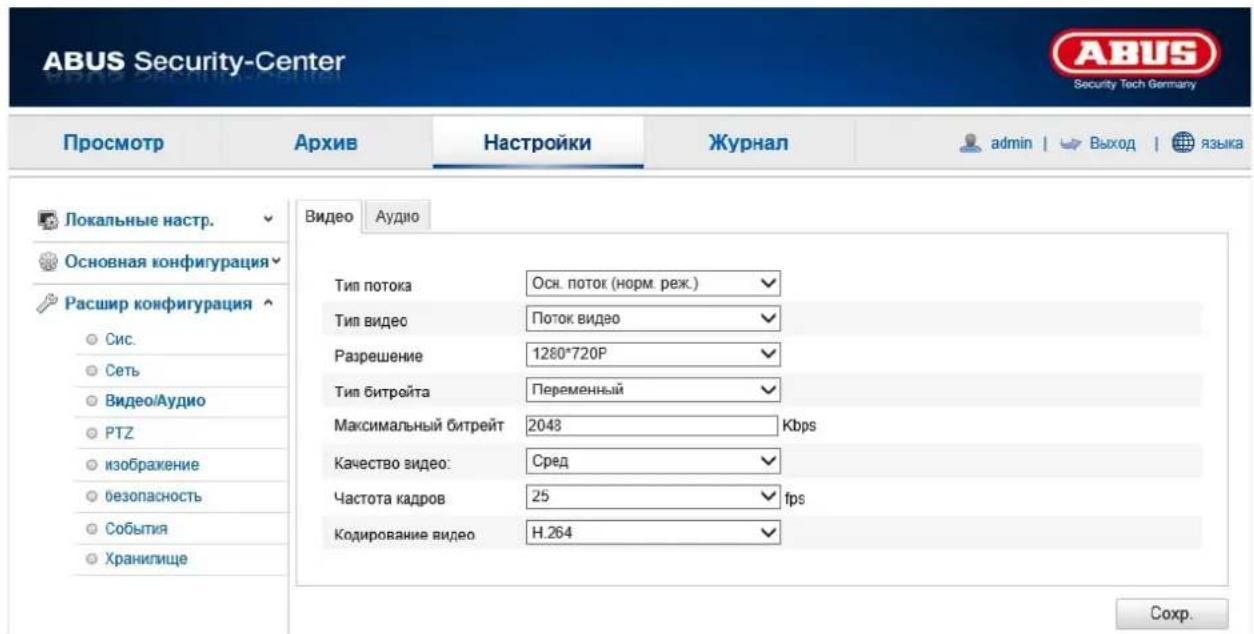This screenshot has width=1254, height=634.
Task: Click the Расшир конфигурация wrench icon
Action: [x=49, y=304]
